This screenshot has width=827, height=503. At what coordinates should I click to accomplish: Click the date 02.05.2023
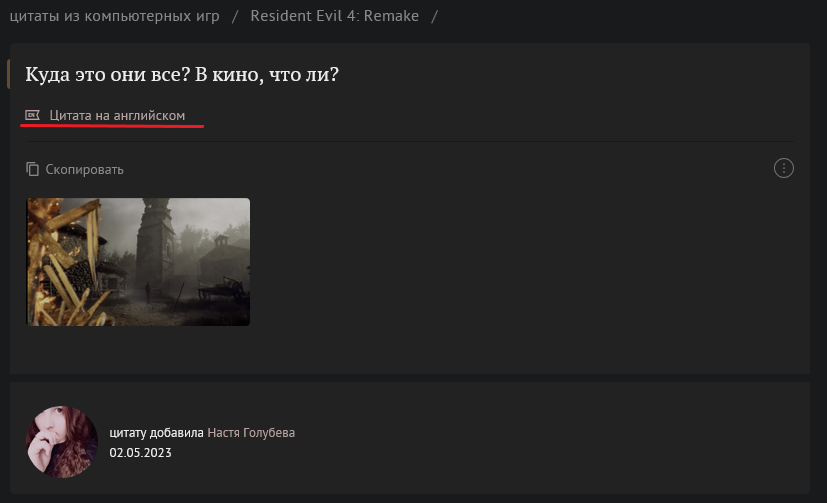click(140, 453)
